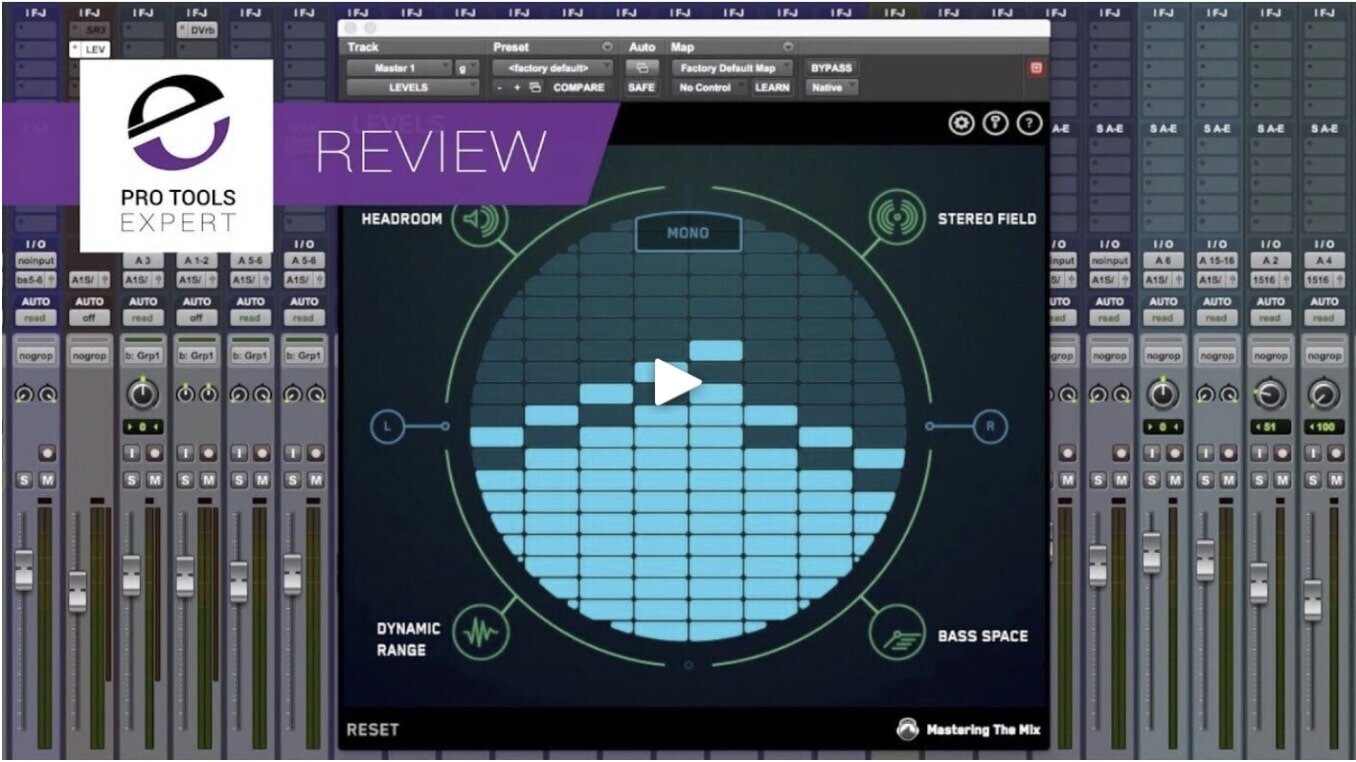Click the pan knob on the A 2 track

(x=1270, y=394)
